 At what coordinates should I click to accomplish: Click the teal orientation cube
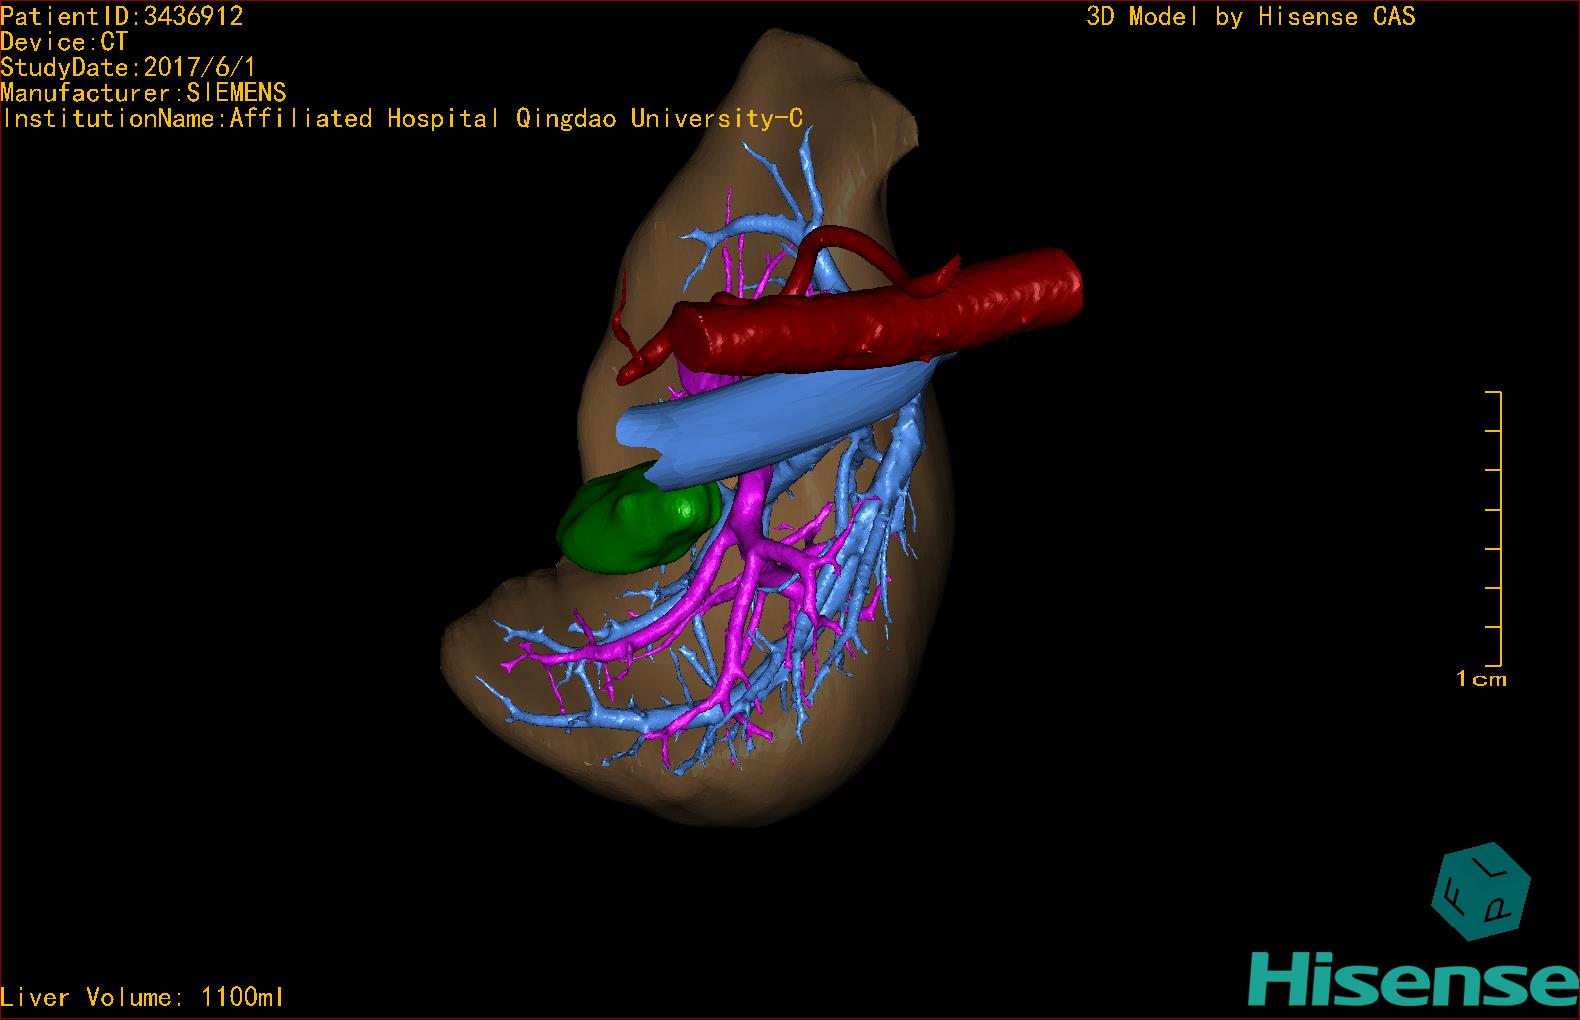[1481, 891]
